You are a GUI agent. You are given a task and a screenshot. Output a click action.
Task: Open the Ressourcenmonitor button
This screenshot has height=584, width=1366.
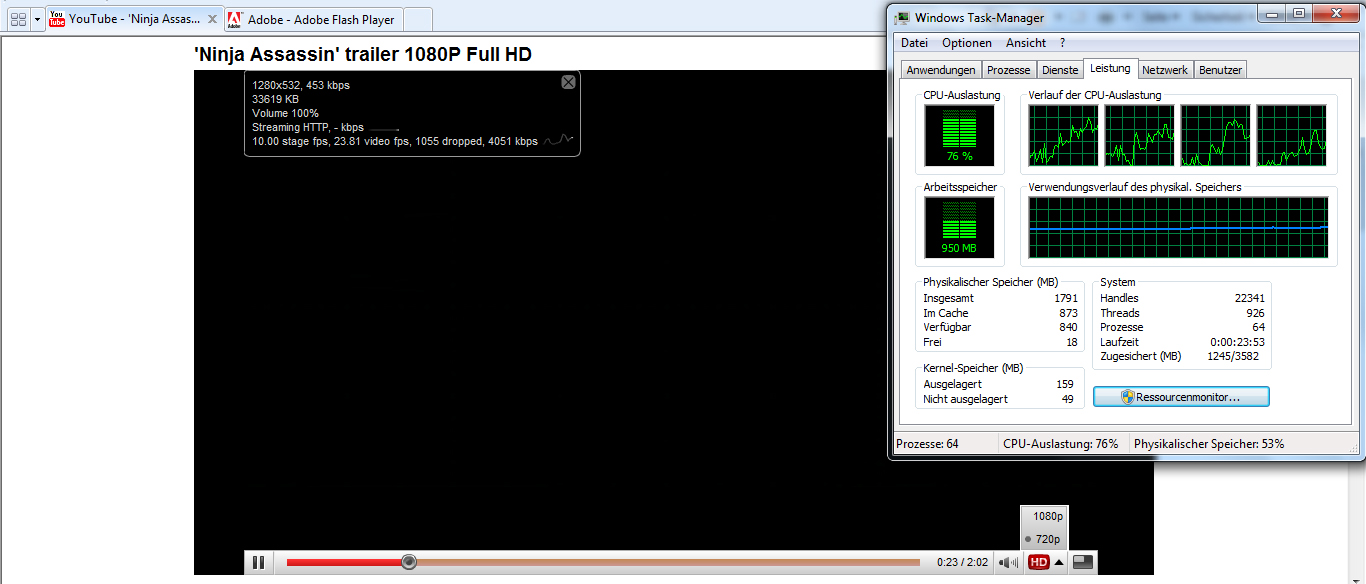pyautogui.click(x=1181, y=397)
